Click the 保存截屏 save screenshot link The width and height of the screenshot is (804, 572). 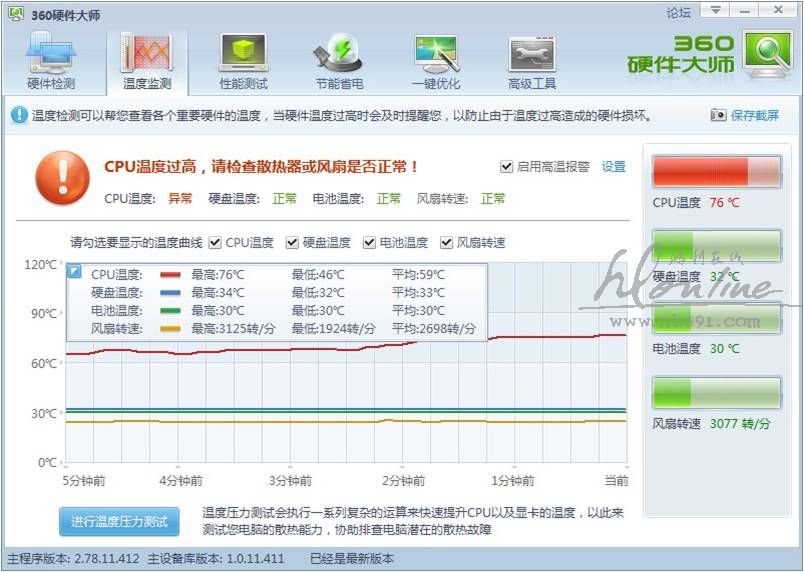[x=755, y=115]
